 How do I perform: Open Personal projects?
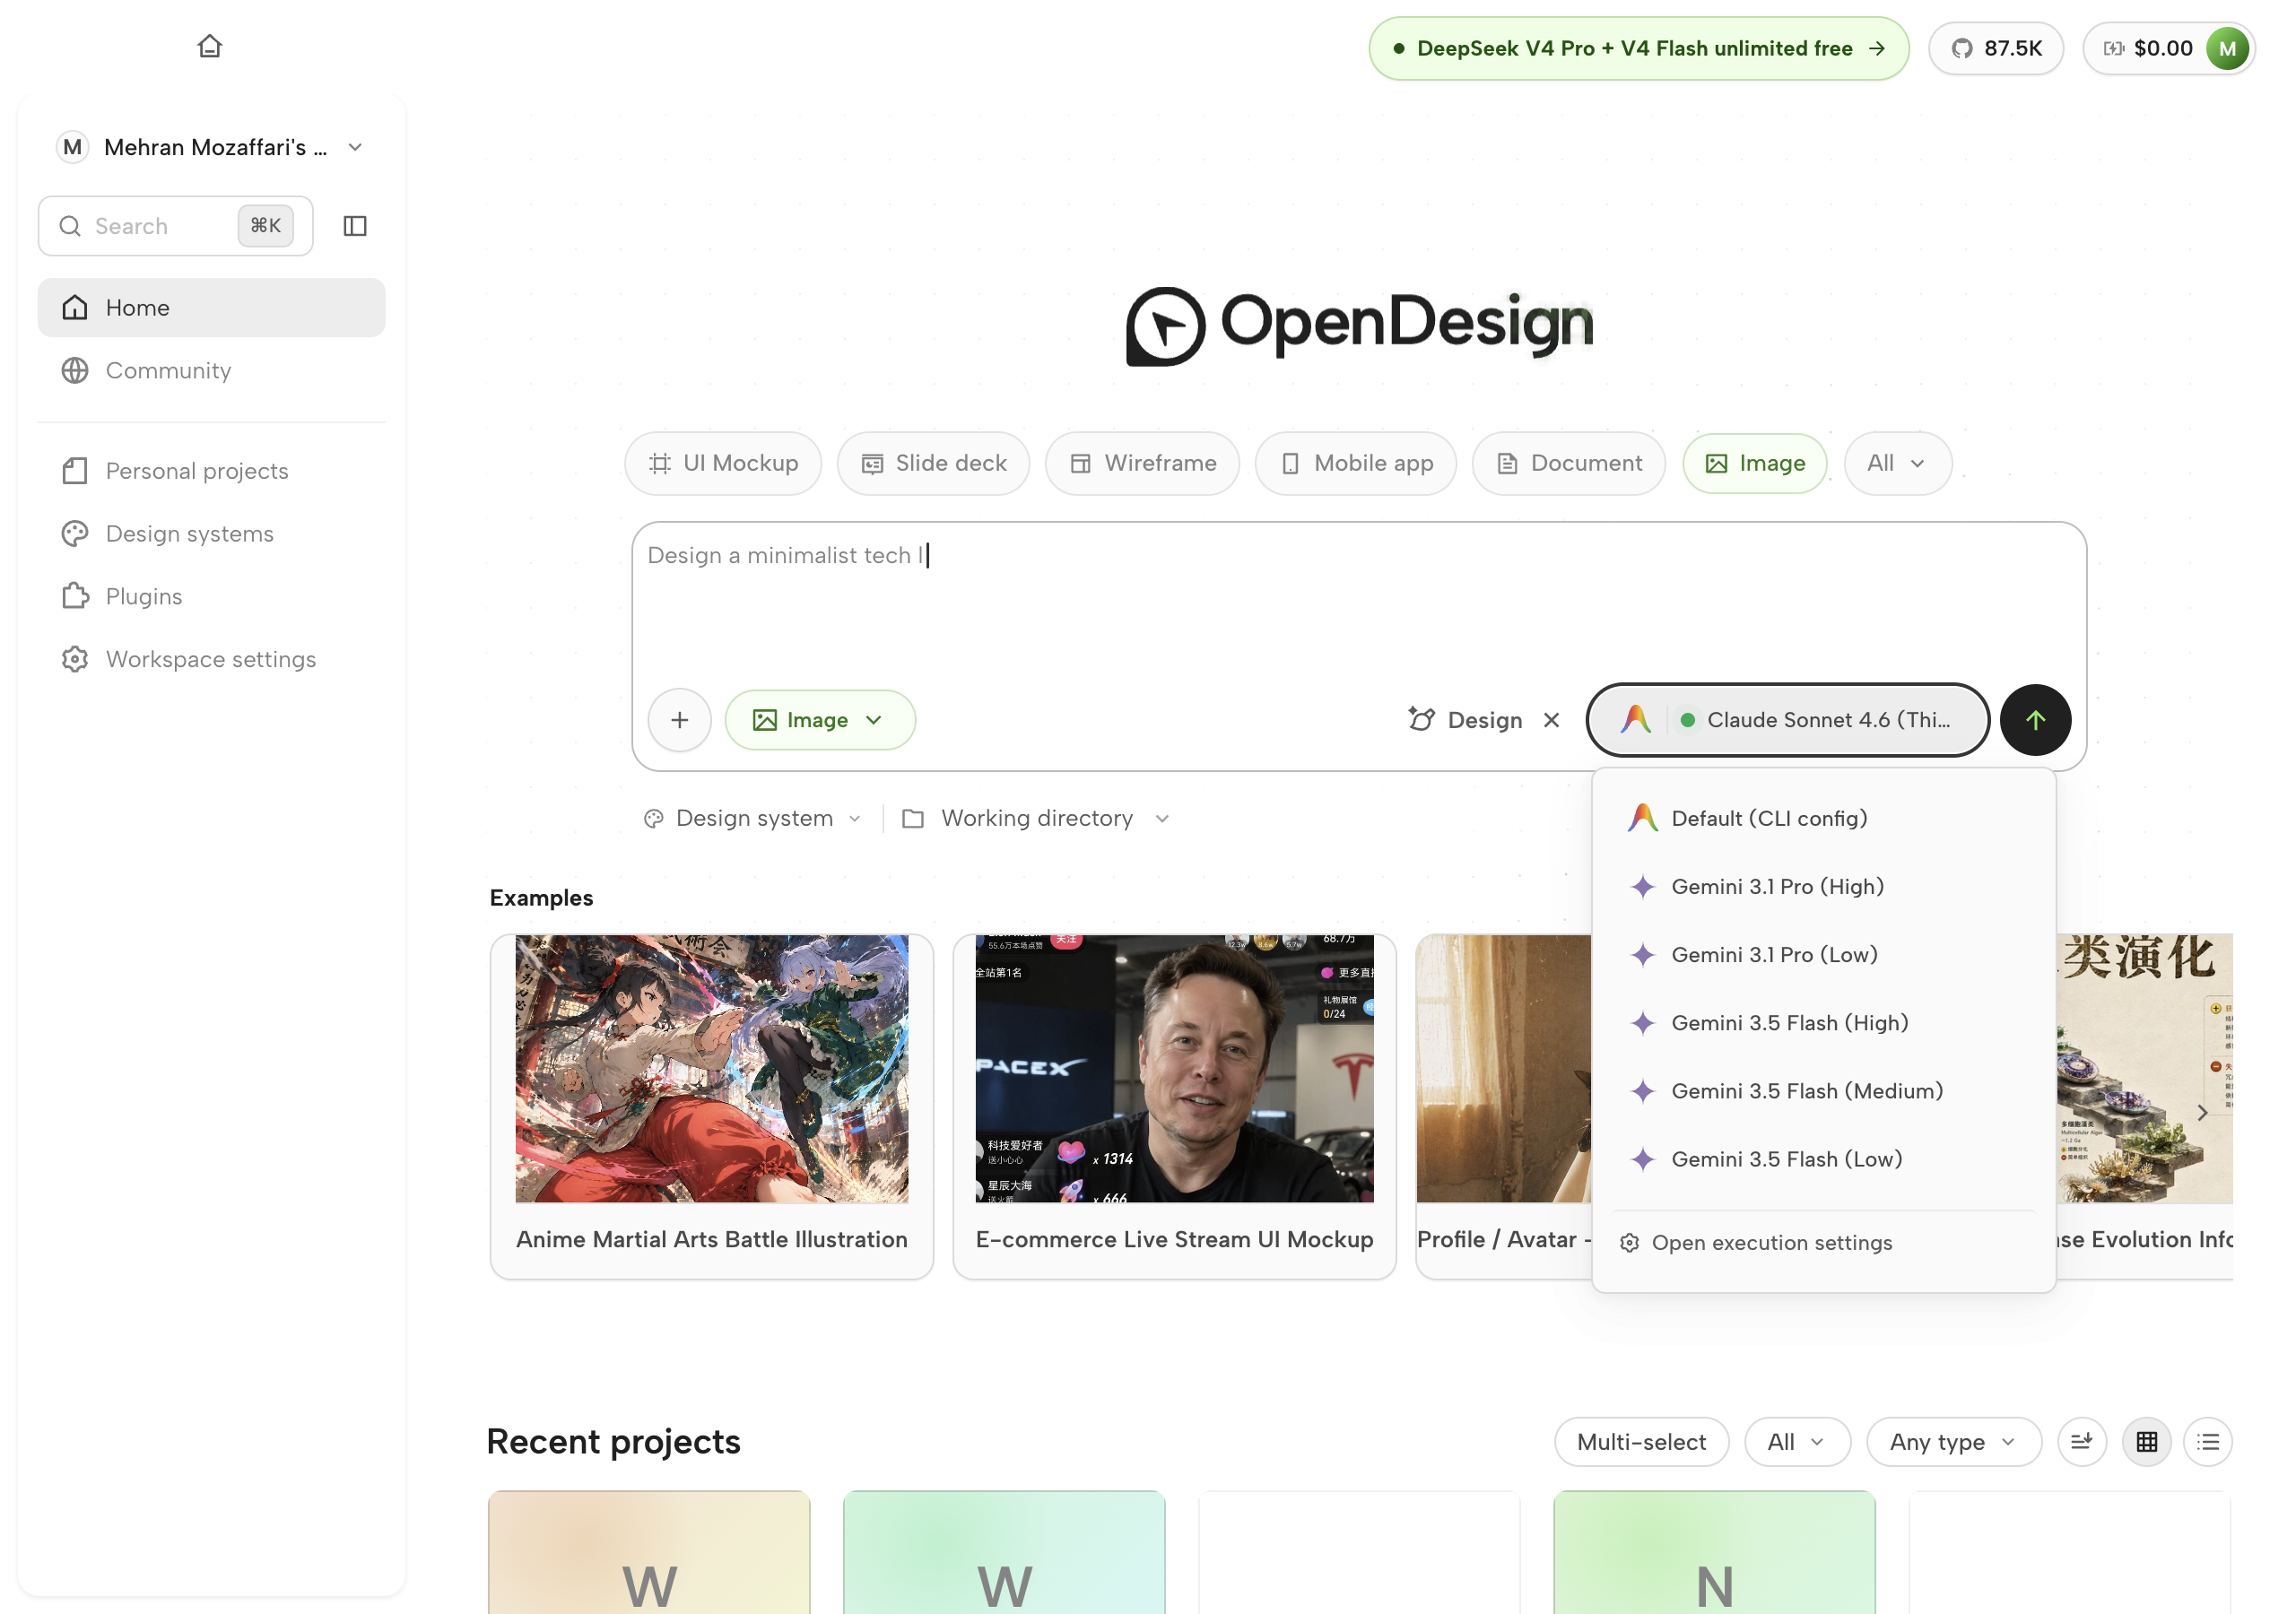click(x=211, y=471)
